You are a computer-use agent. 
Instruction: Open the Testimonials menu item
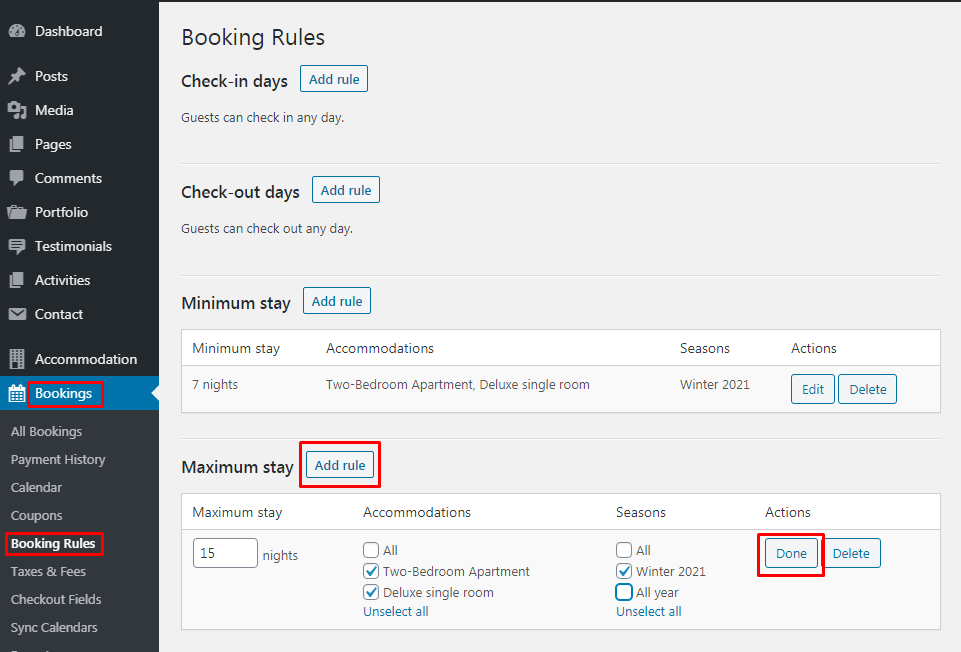click(x=74, y=246)
